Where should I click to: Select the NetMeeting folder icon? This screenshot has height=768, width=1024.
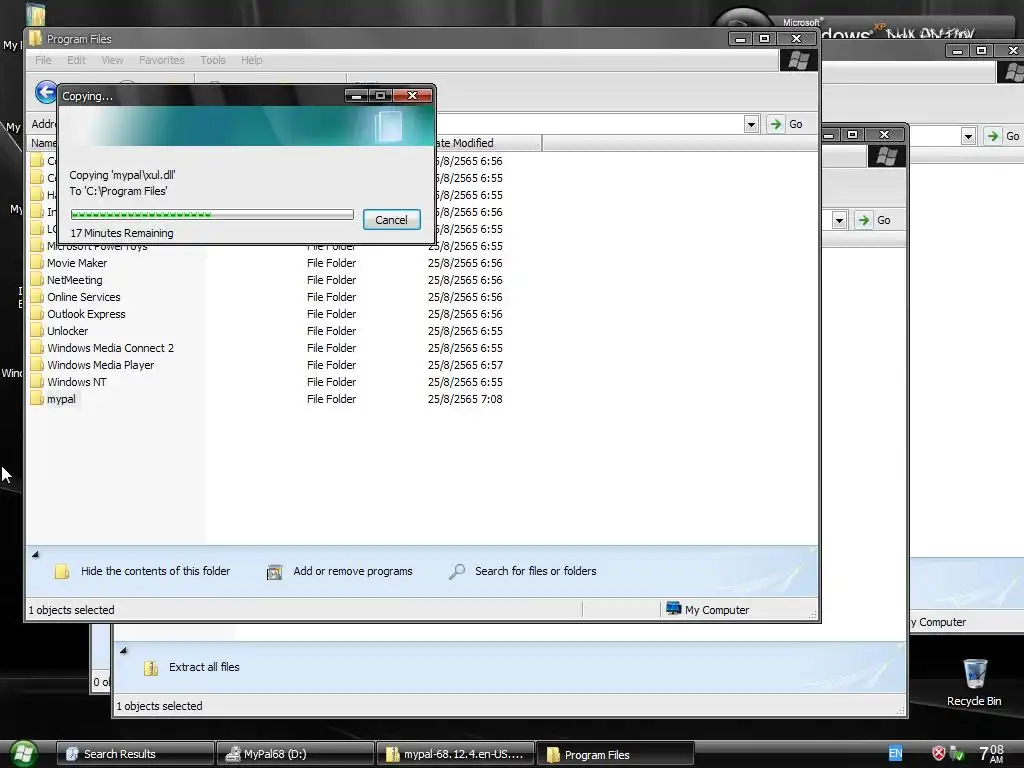pos(37,280)
